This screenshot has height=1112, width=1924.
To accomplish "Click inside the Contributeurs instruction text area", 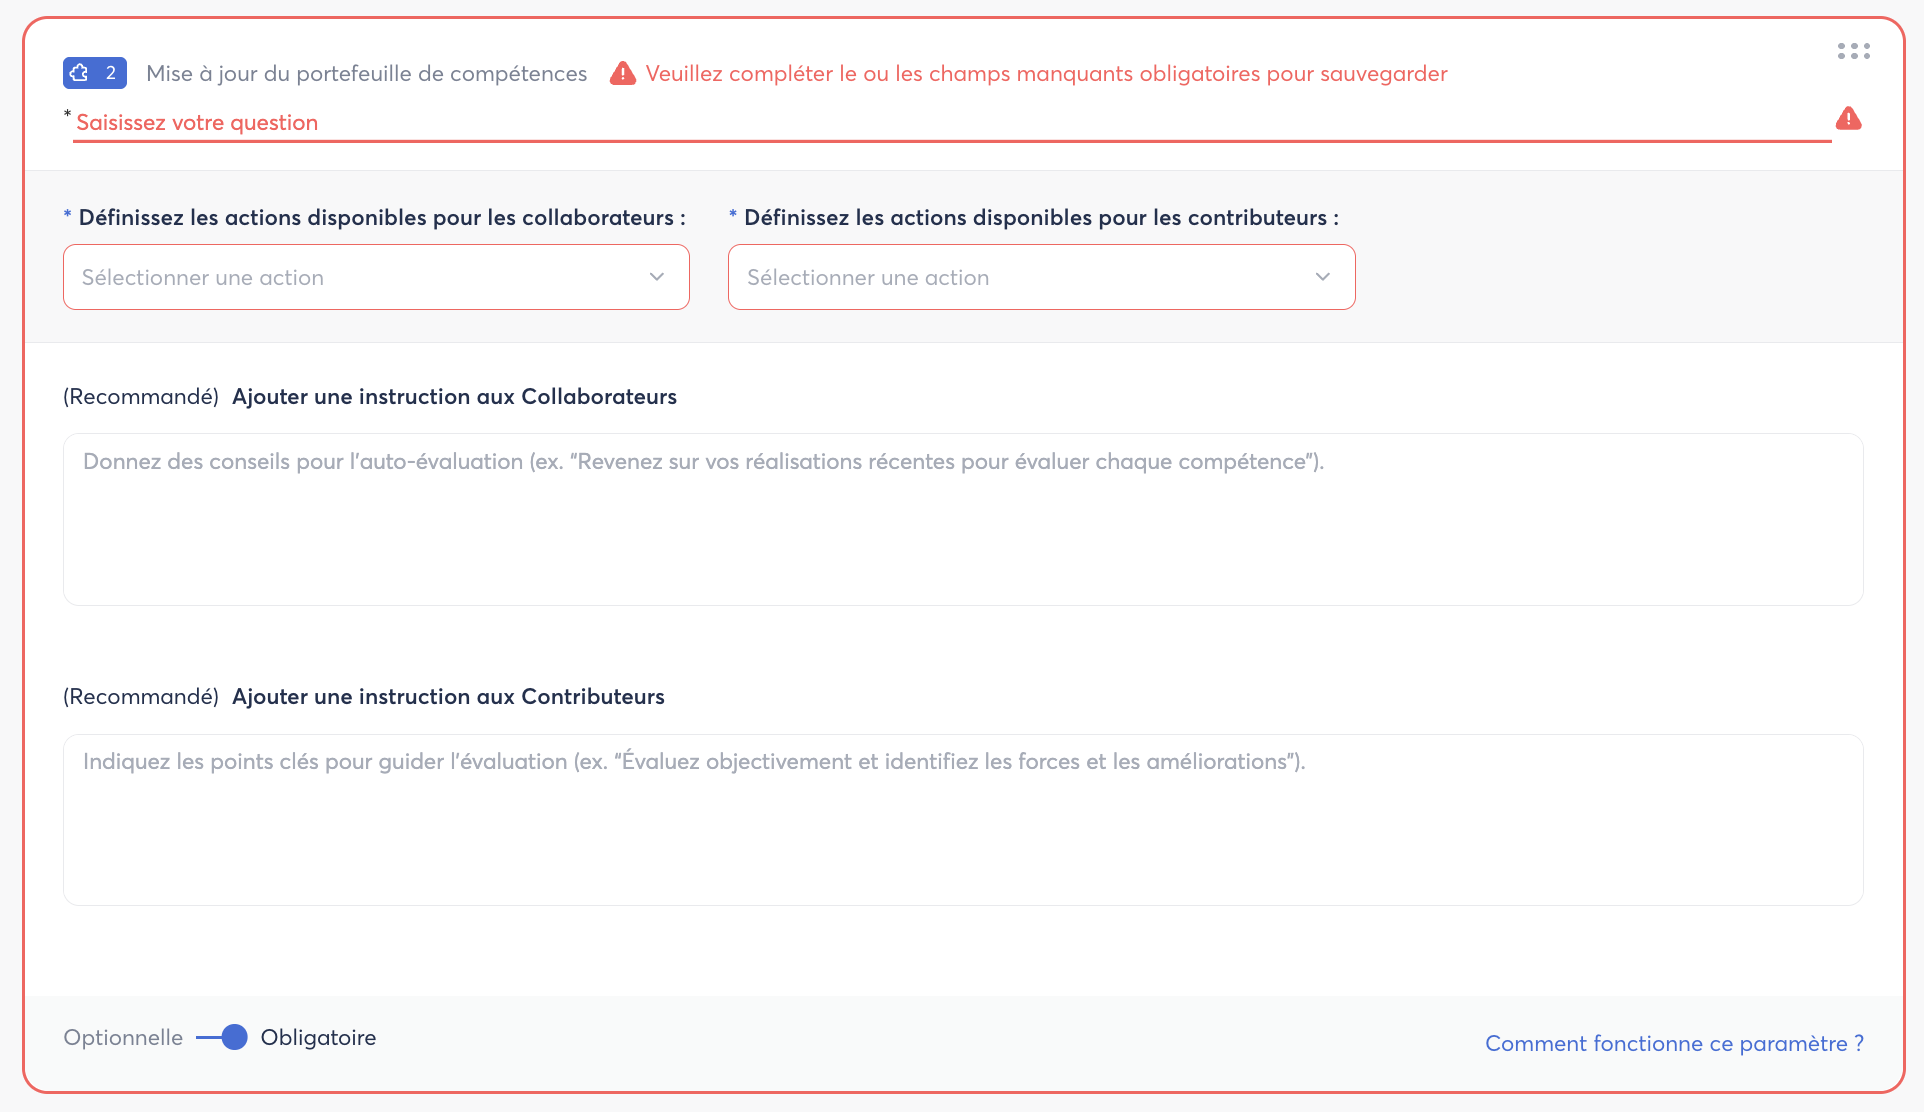I will (962, 820).
